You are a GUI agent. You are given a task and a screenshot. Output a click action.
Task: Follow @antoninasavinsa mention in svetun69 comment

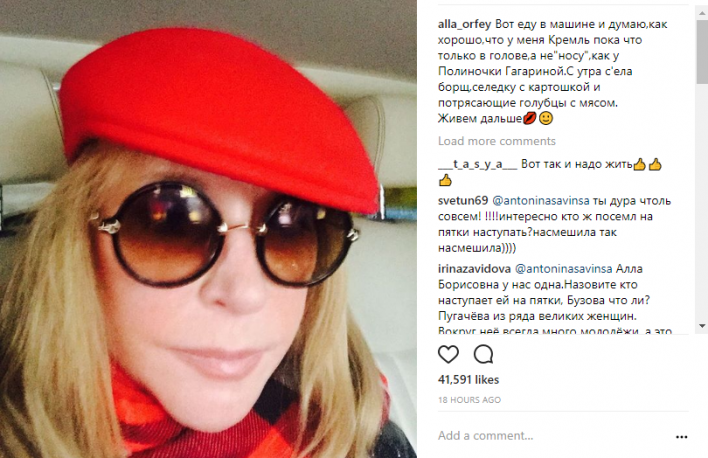540,200
